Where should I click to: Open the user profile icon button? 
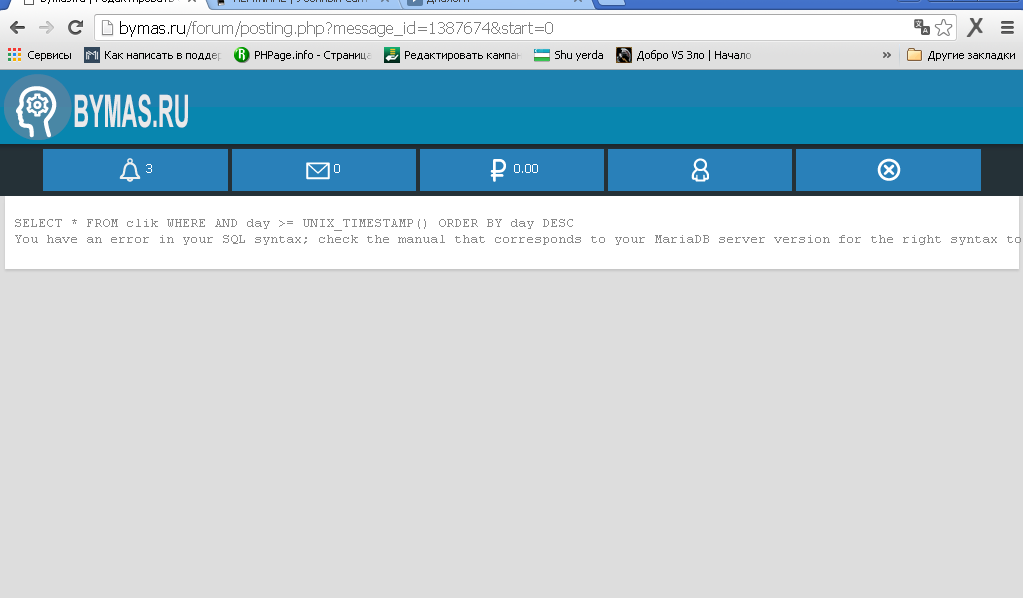pos(700,170)
